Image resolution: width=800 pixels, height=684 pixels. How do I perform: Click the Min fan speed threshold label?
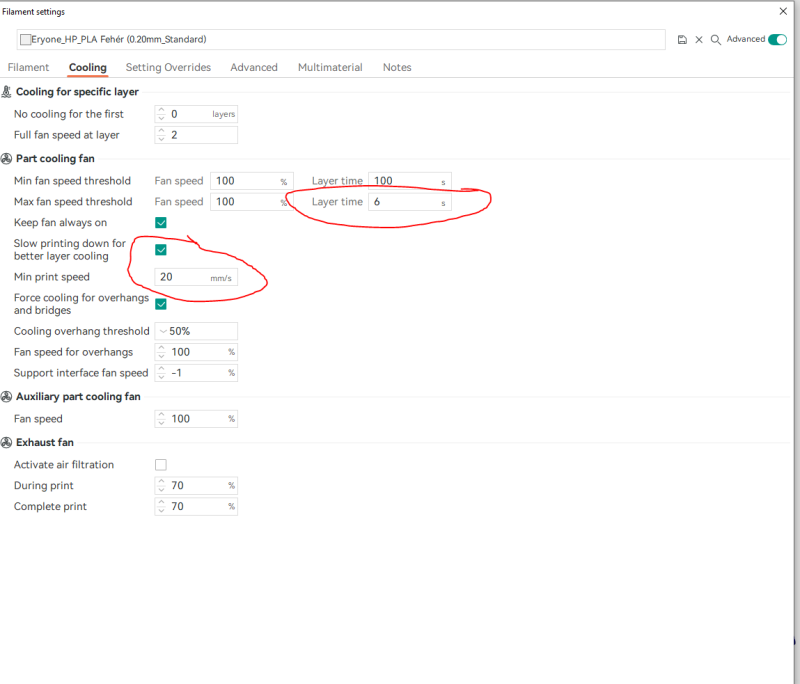click(72, 181)
